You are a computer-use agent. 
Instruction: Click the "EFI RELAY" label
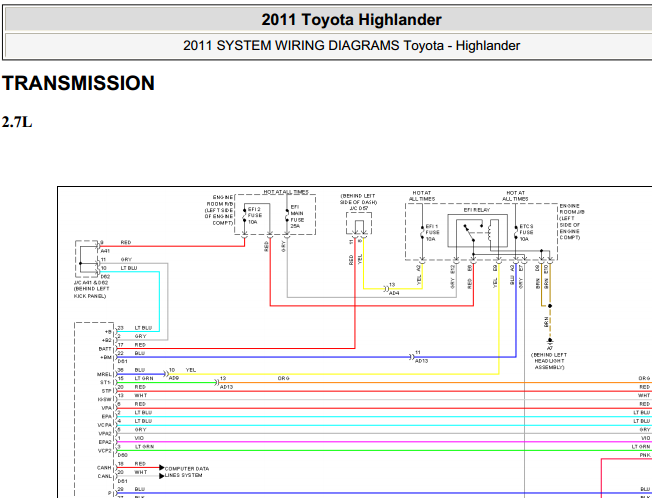(x=477, y=210)
